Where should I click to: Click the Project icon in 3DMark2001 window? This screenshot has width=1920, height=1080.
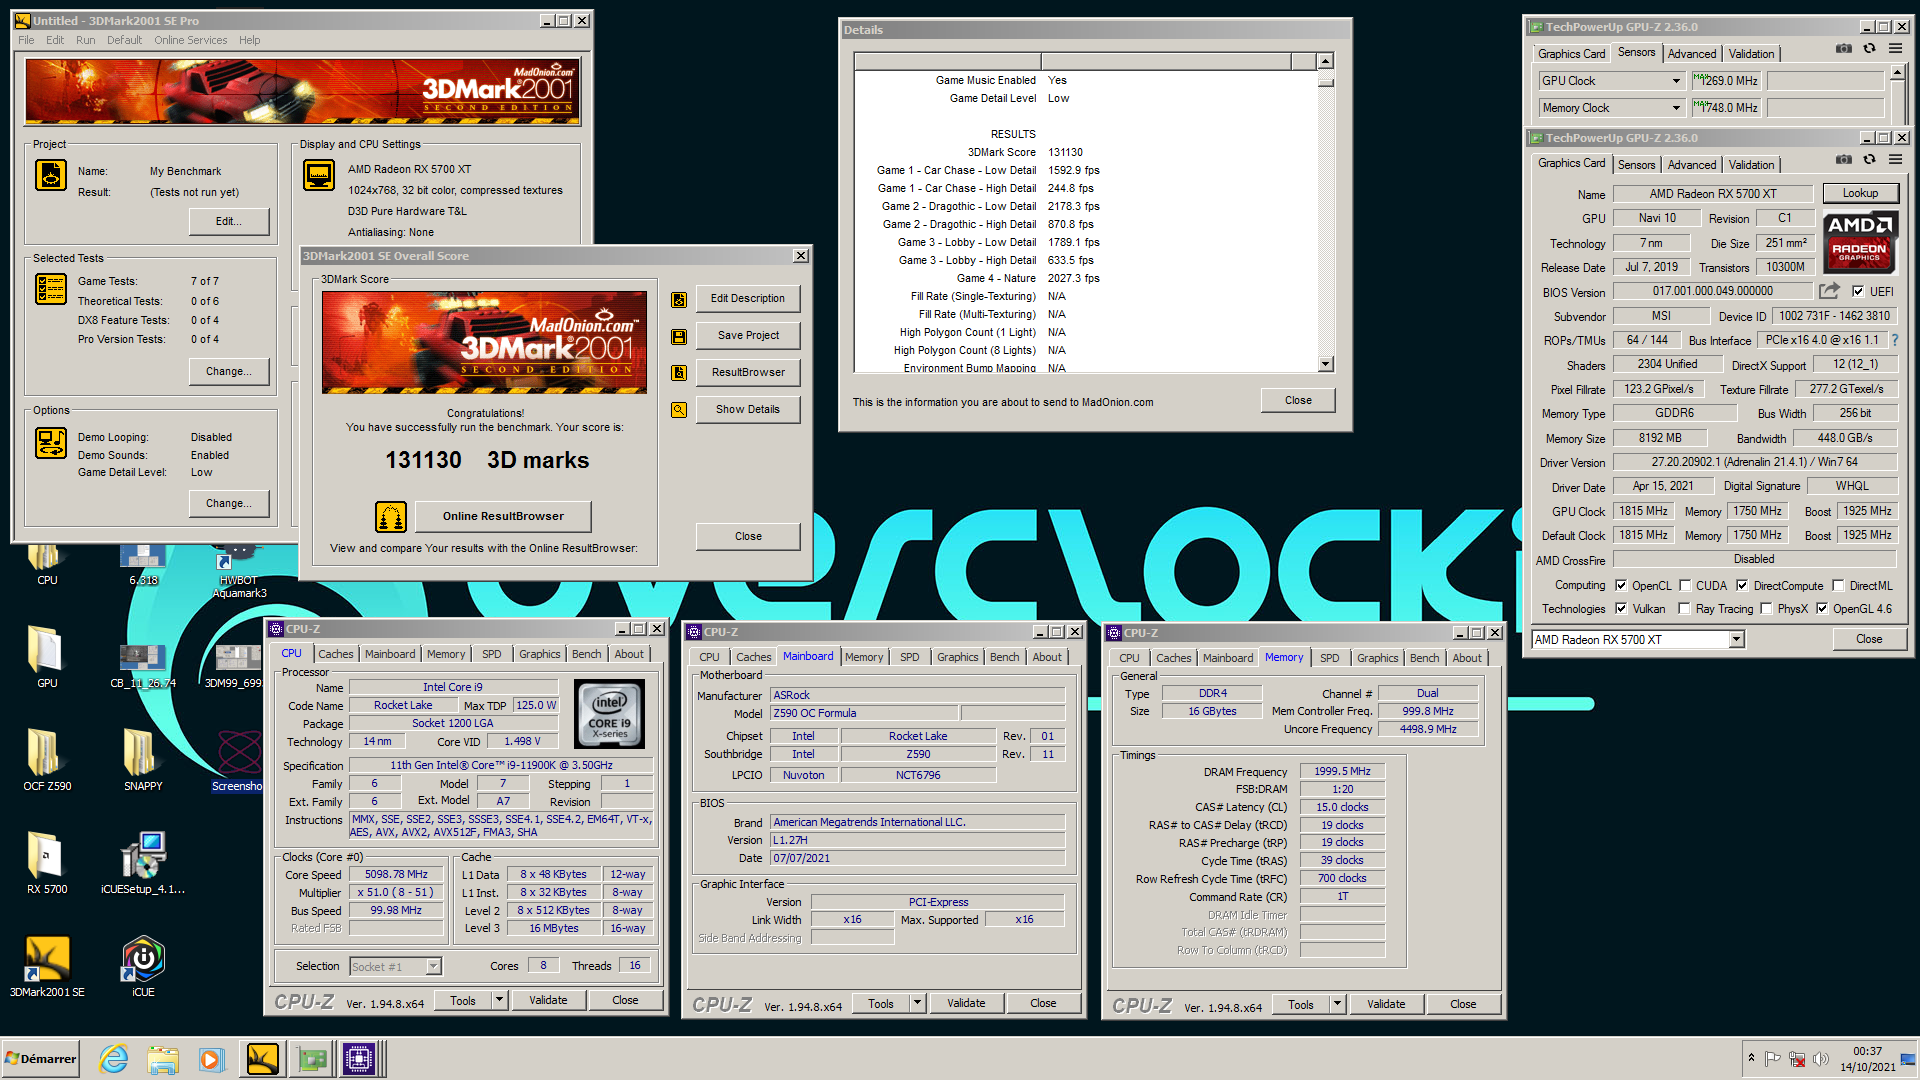tap(51, 175)
